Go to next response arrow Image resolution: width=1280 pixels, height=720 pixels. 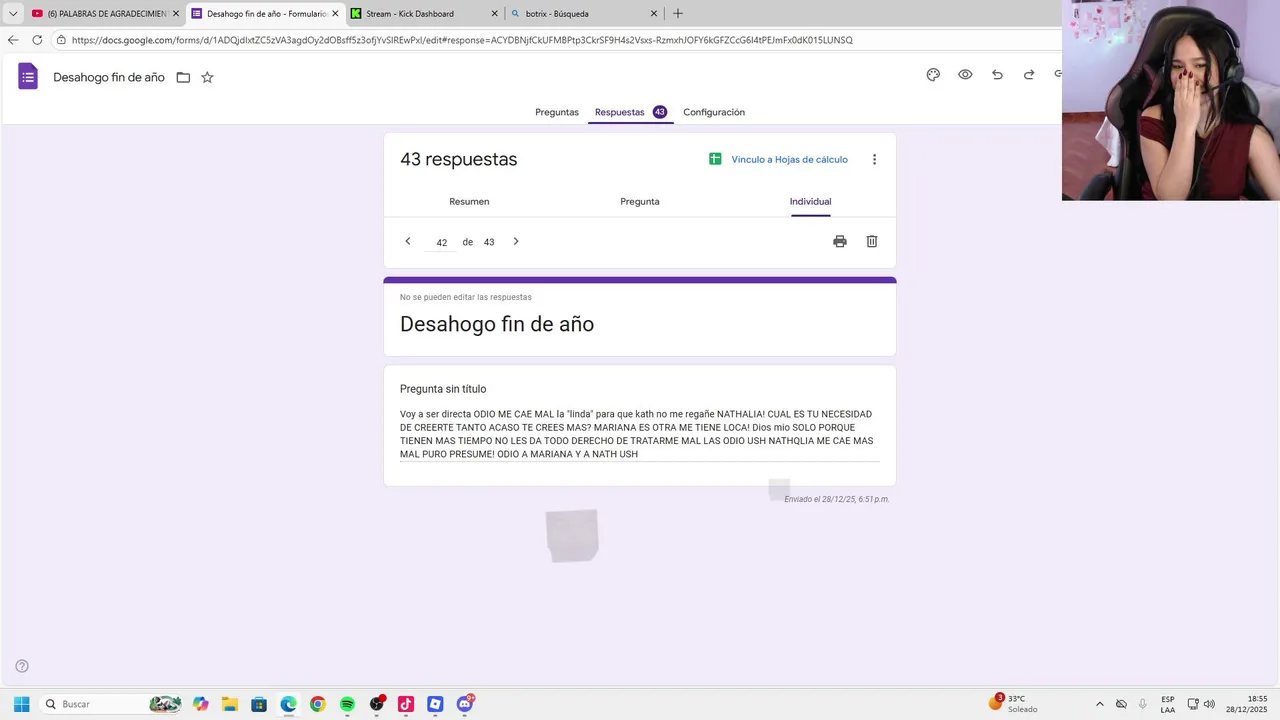click(516, 241)
